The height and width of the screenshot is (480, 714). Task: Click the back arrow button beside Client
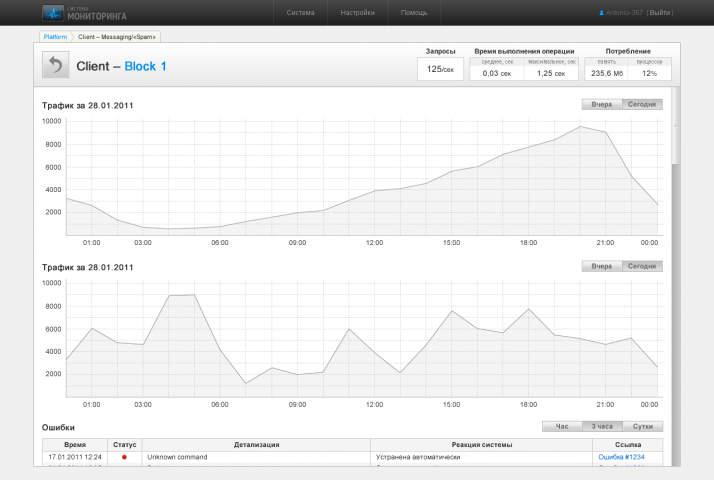click(x=56, y=65)
